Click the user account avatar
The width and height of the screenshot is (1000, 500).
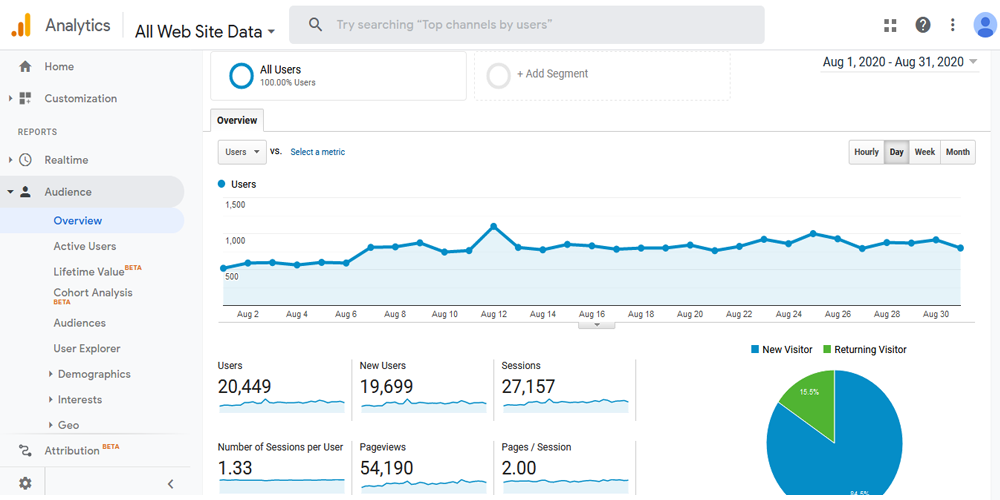[x=985, y=25]
